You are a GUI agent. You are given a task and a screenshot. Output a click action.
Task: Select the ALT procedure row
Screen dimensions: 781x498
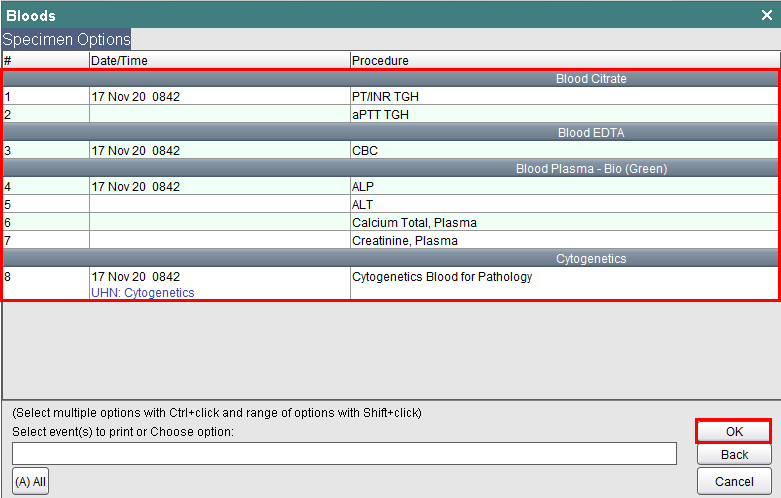[x=390, y=204]
